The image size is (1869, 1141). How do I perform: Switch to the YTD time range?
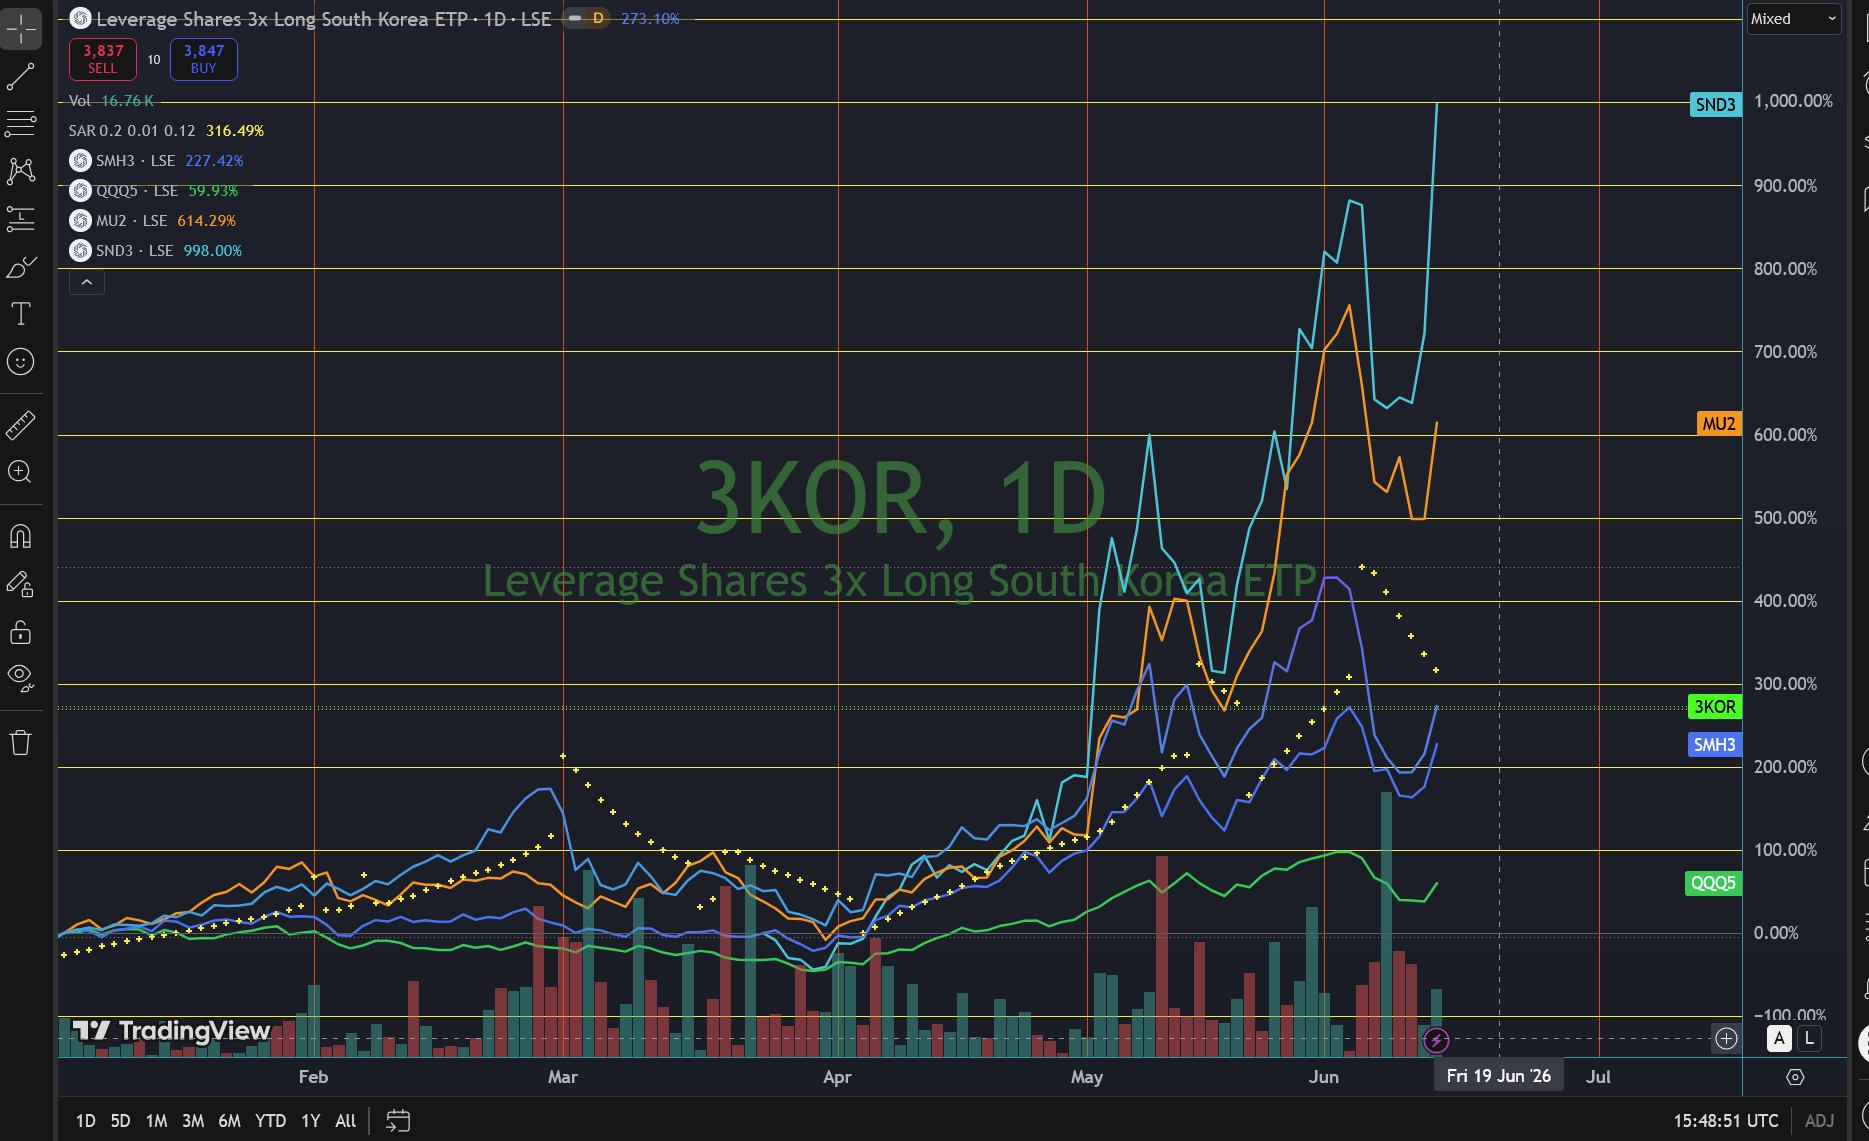[270, 1121]
